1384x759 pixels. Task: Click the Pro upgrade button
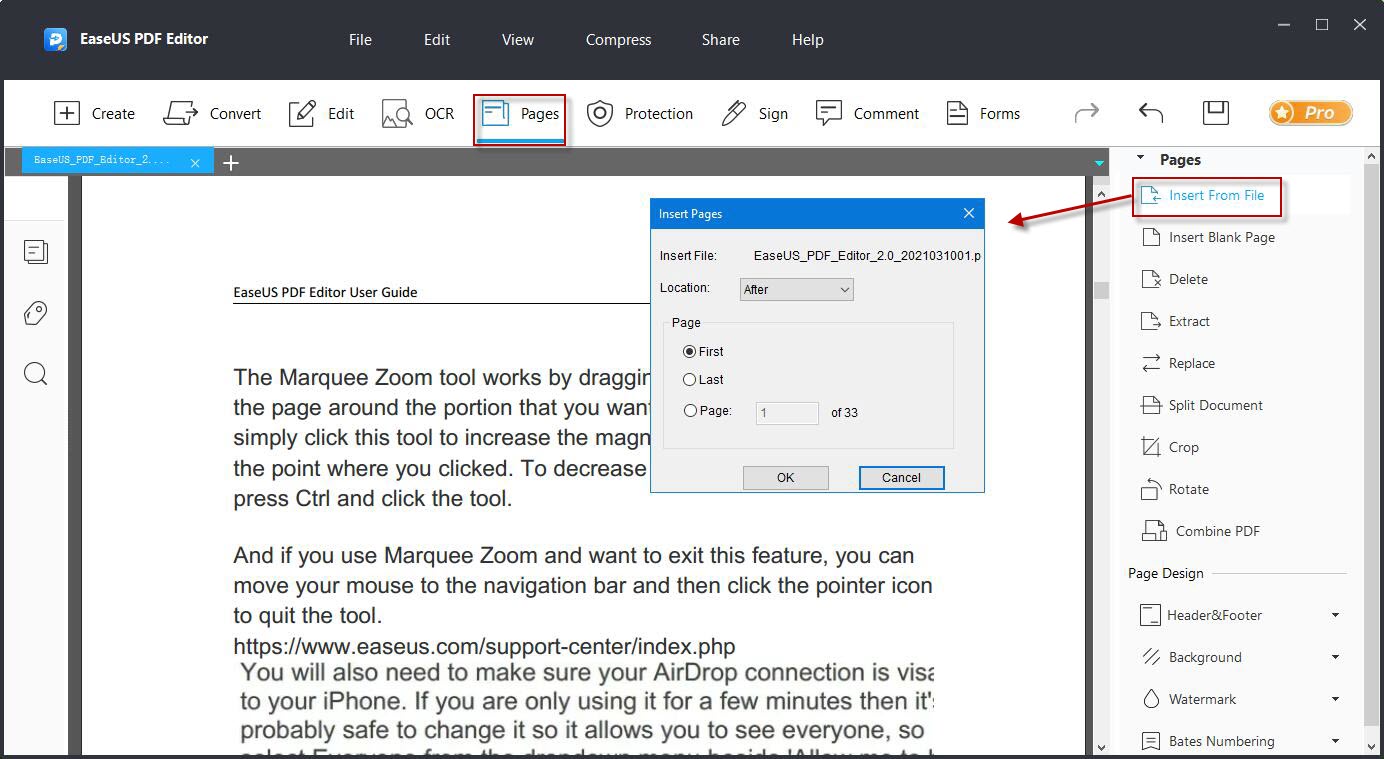point(1310,113)
